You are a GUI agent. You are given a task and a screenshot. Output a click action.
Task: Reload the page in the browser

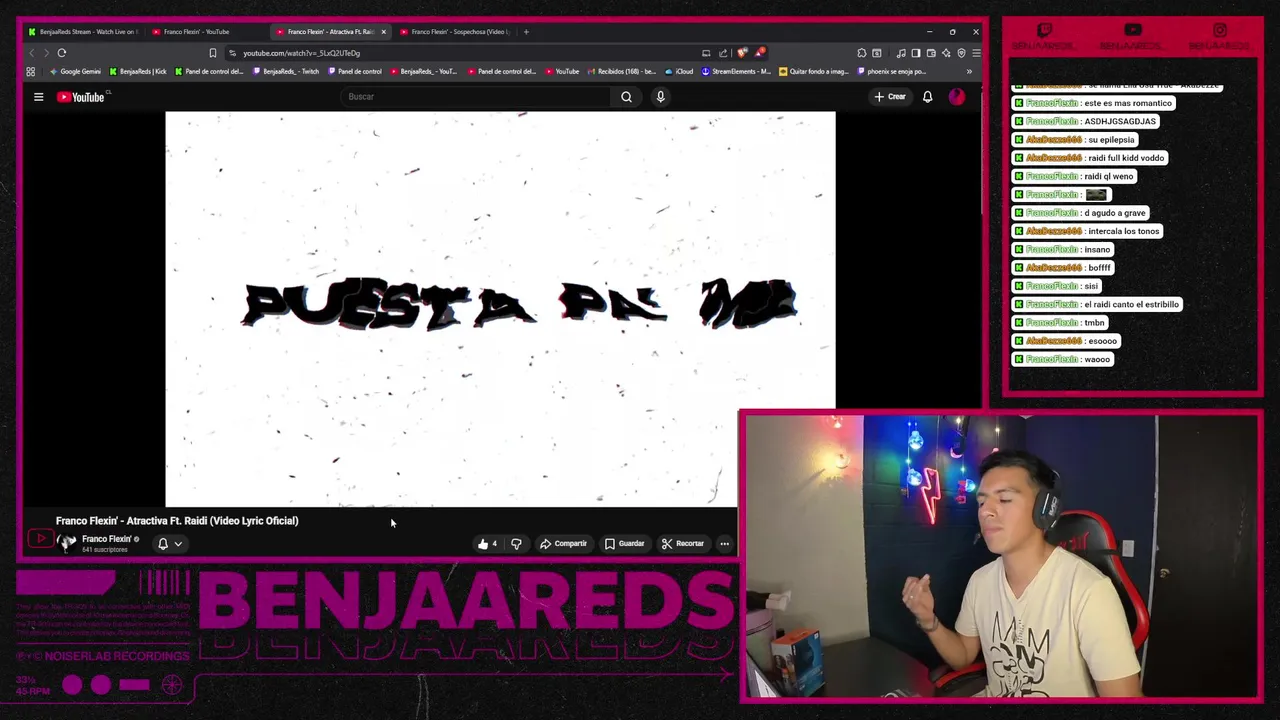tap(62, 53)
